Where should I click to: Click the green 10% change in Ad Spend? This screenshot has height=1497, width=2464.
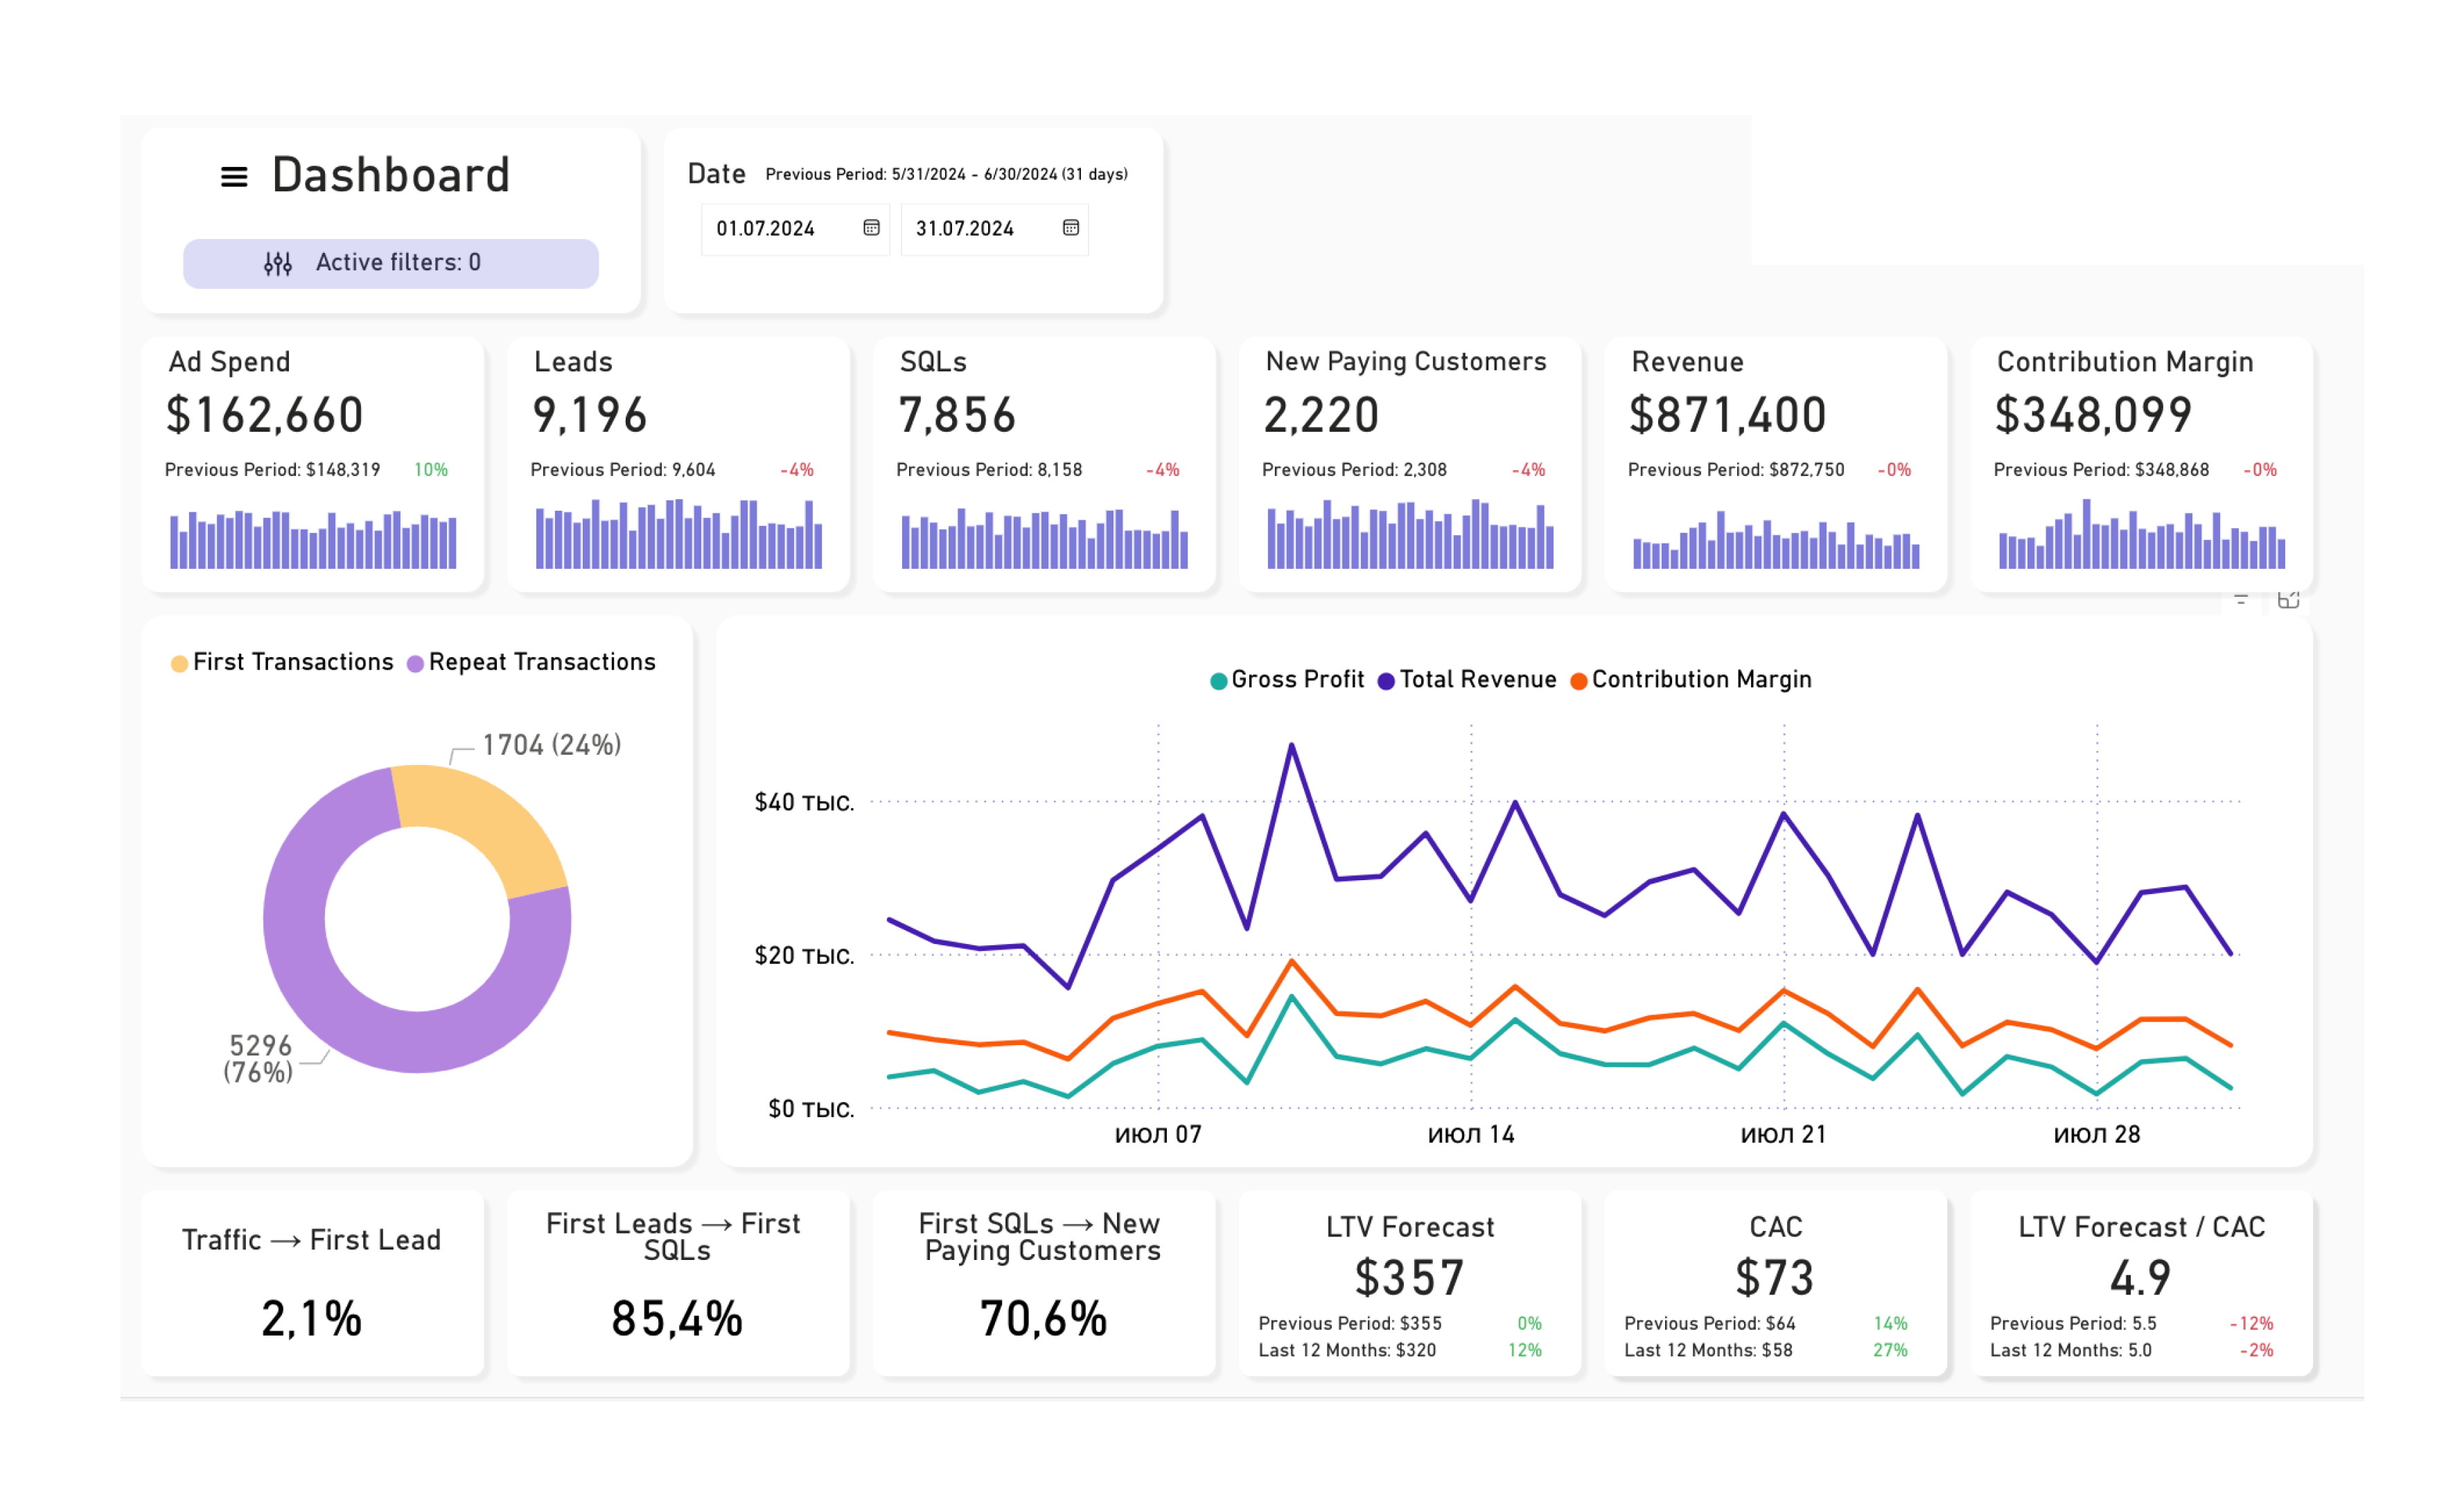pyautogui.click(x=431, y=470)
